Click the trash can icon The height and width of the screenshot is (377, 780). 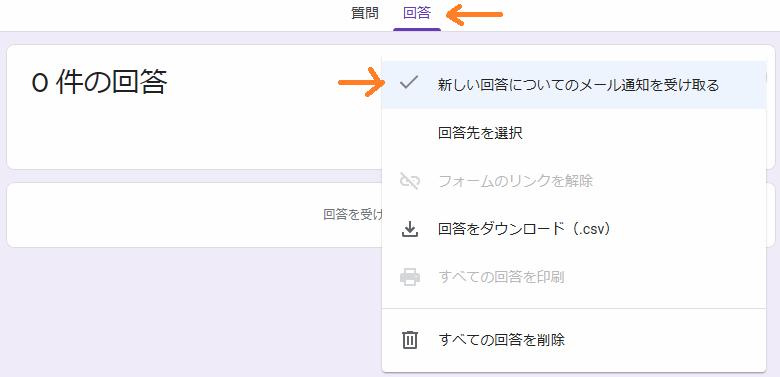click(410, 340)
